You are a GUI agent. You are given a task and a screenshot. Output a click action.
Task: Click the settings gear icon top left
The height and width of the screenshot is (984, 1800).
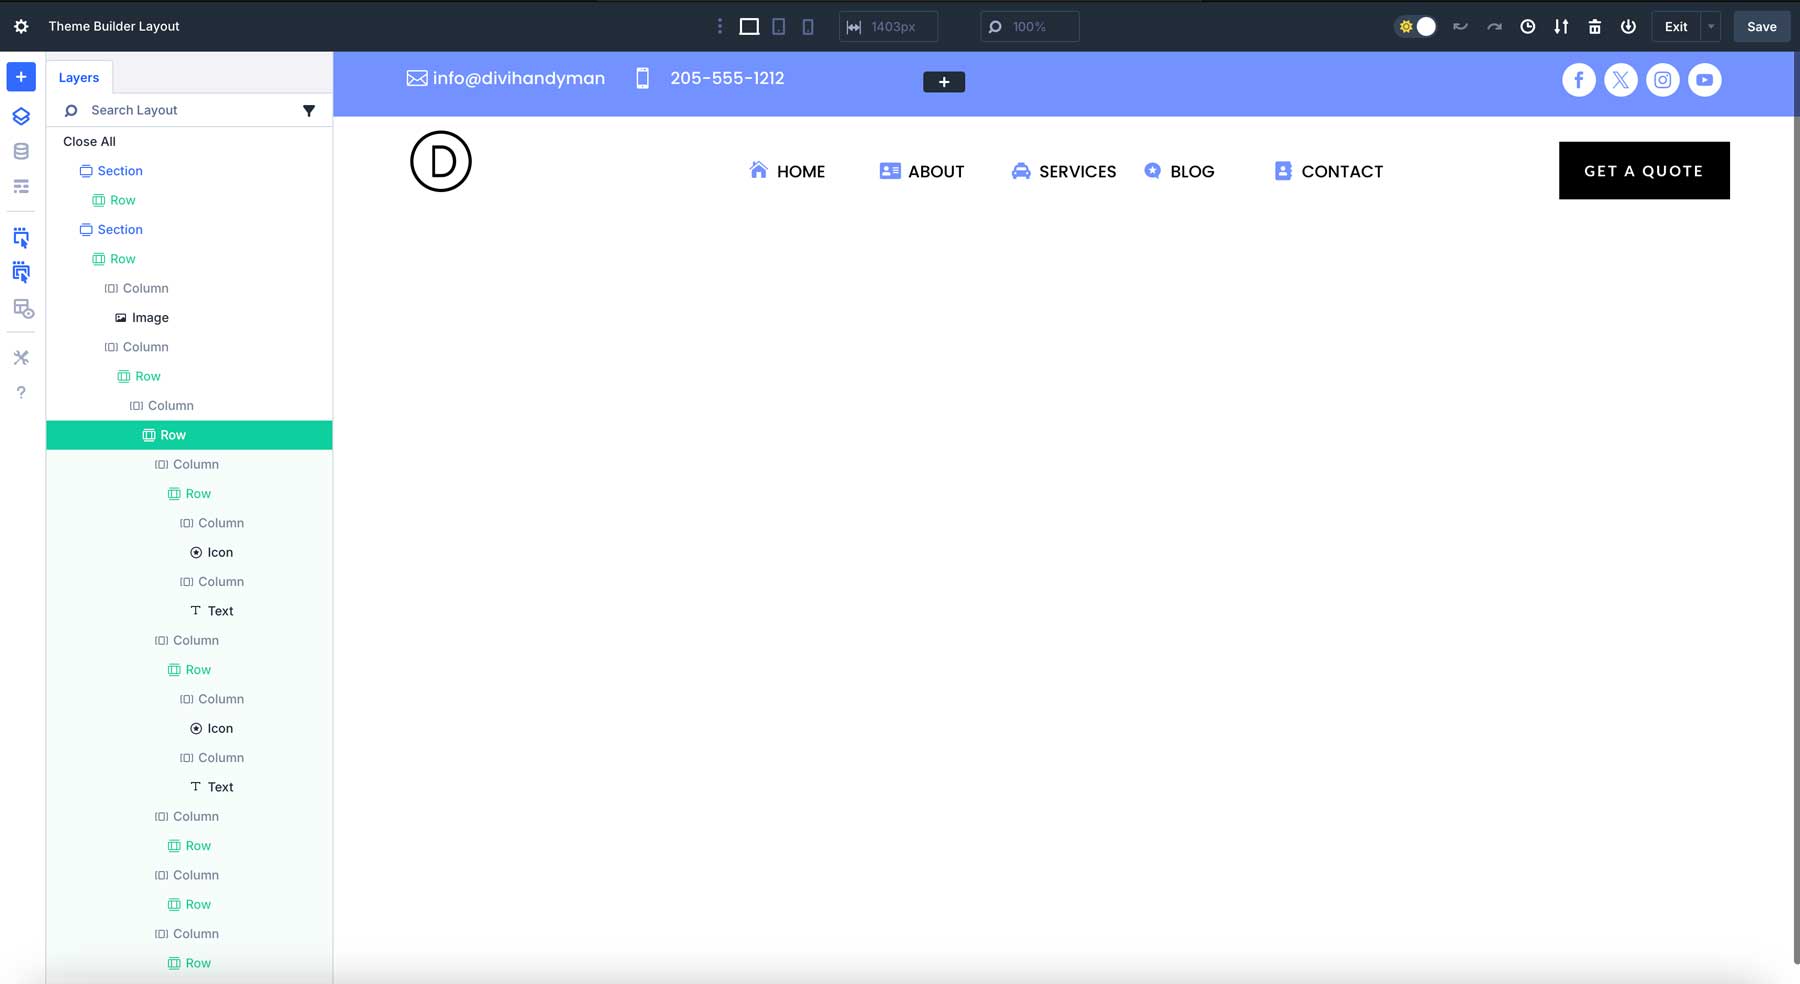(x=21, y=26)
